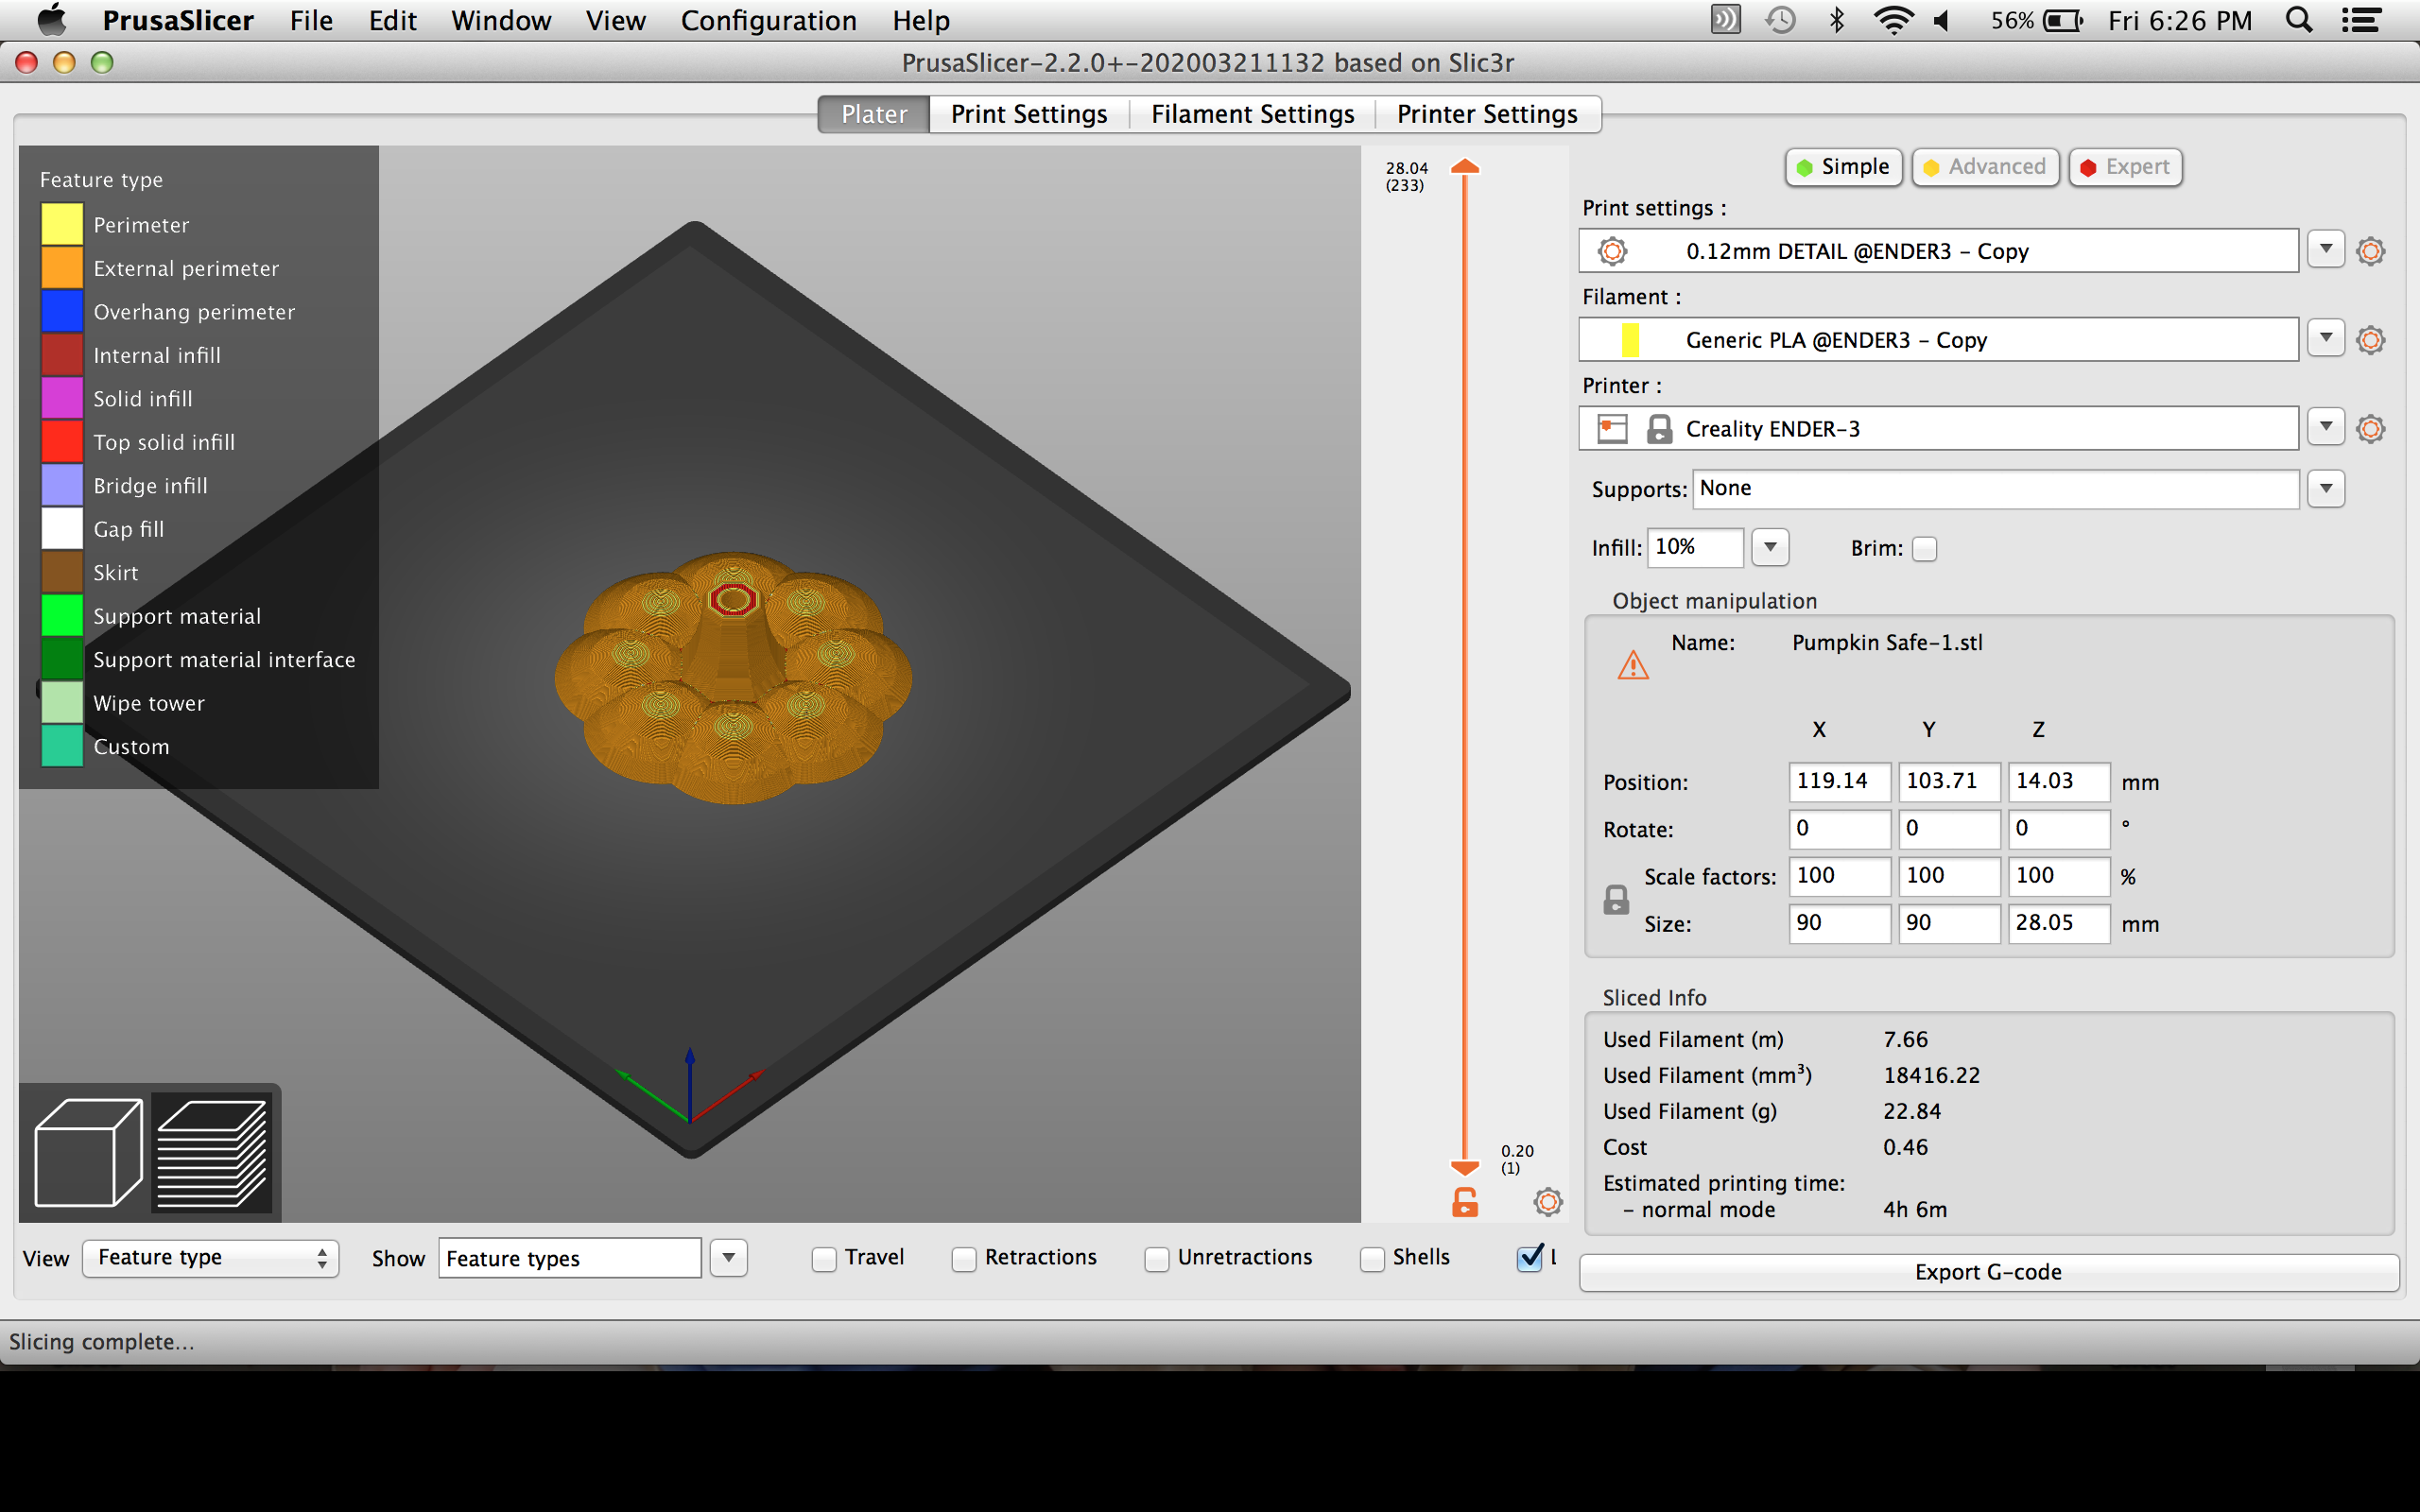This screenshot has width=2420, height=1512.
Task: Open the PrusaSlicer app menu
Action: (178, 20)
